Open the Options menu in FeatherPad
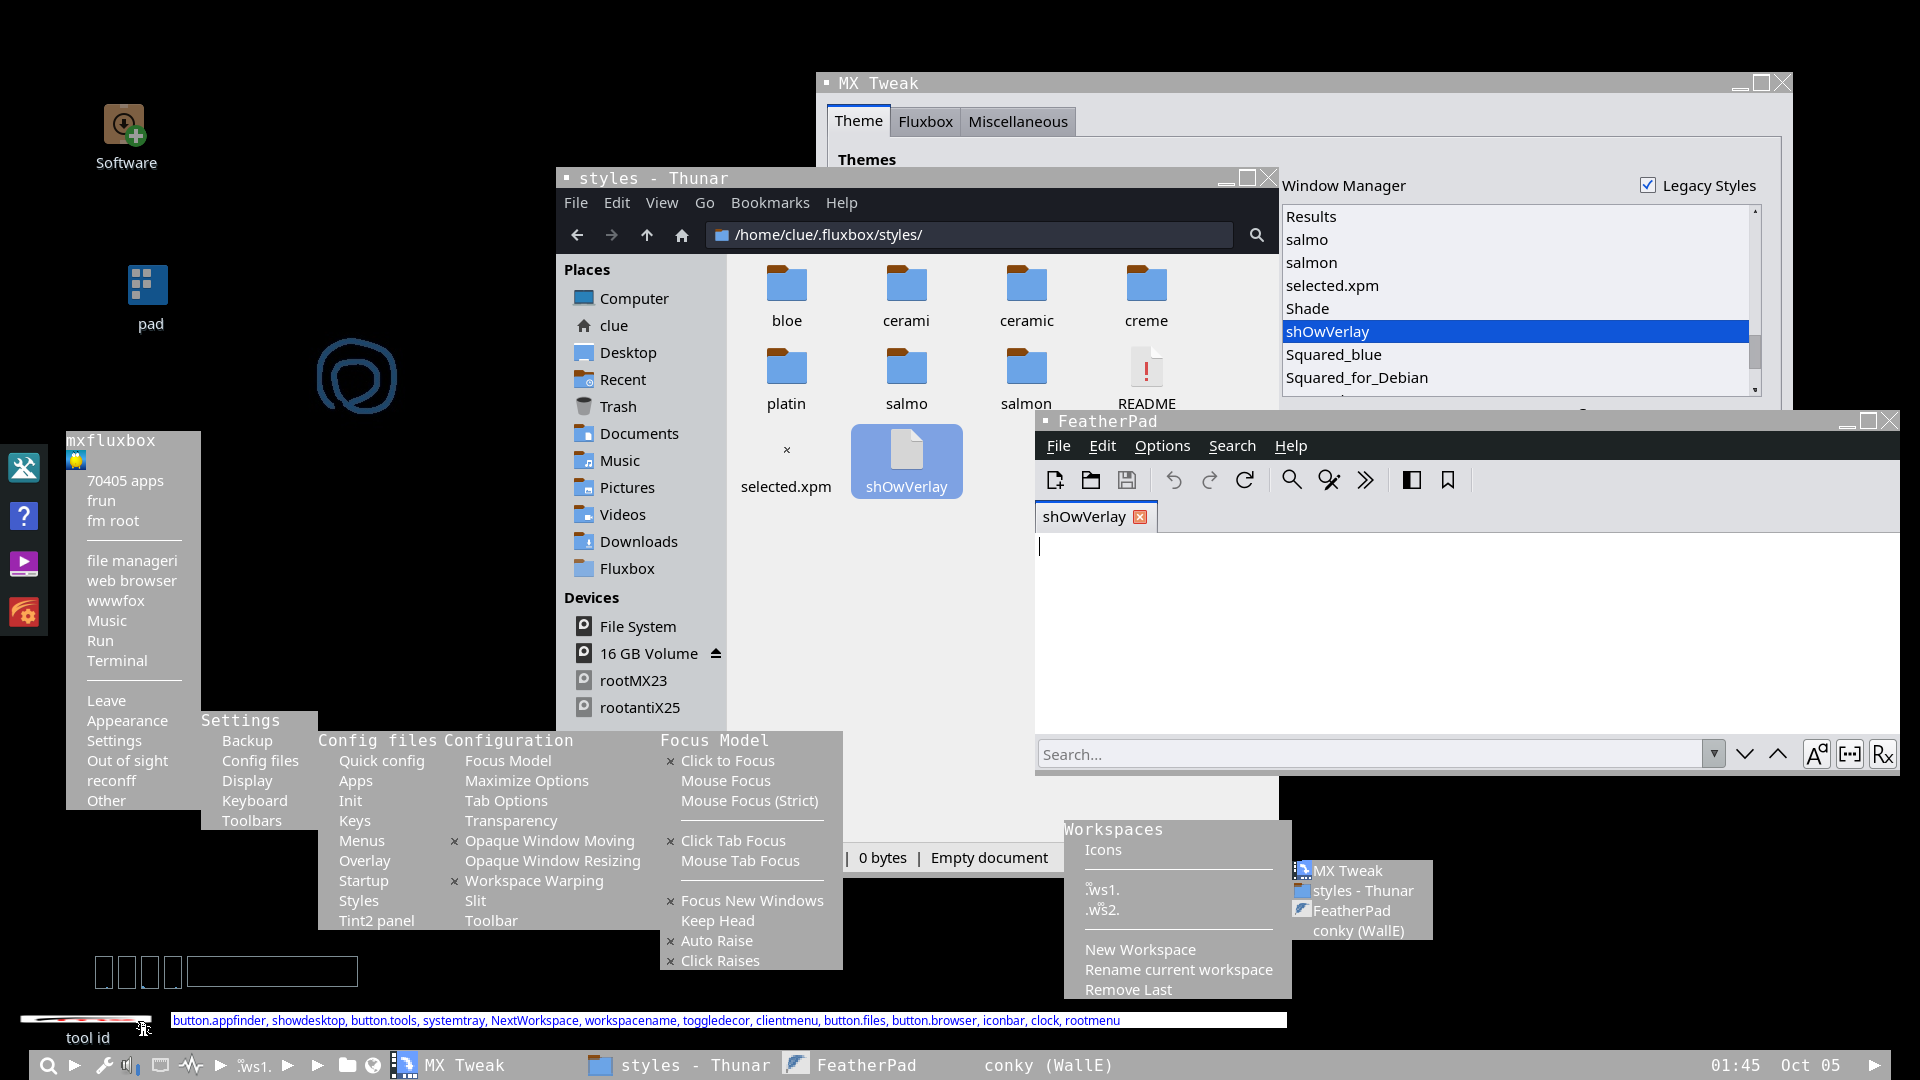 (x=1162, y=446)
